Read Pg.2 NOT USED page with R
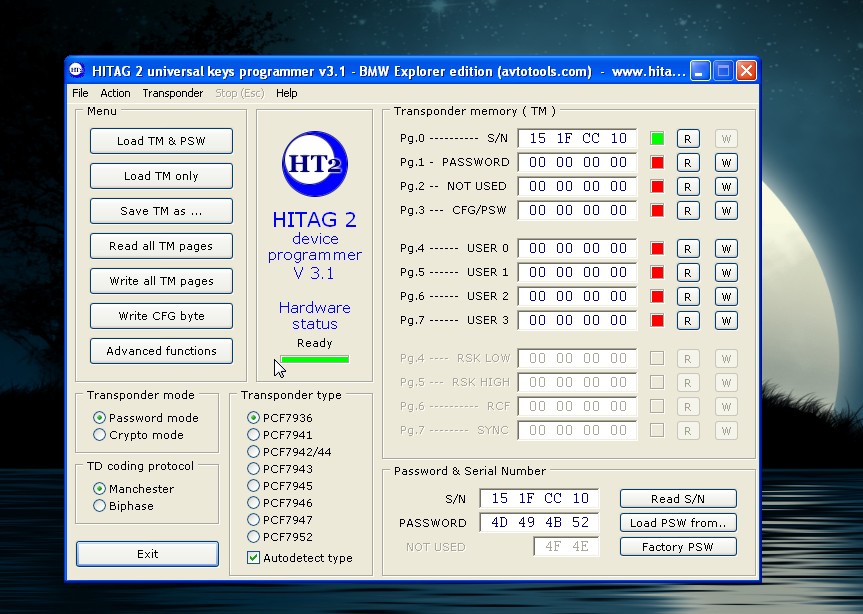The height and width of the screenshot is (614, 863). coord(687,187)
